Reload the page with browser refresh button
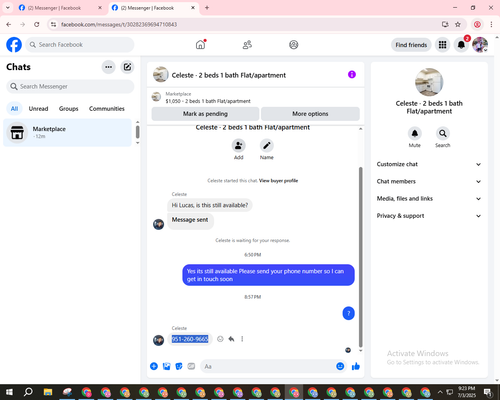 click(37, 24)
